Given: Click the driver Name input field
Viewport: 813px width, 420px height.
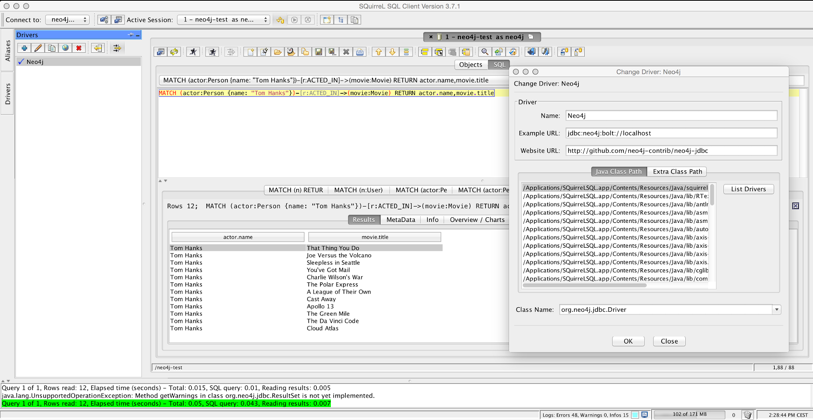Looking at the screenshot, I should (671, 116).
